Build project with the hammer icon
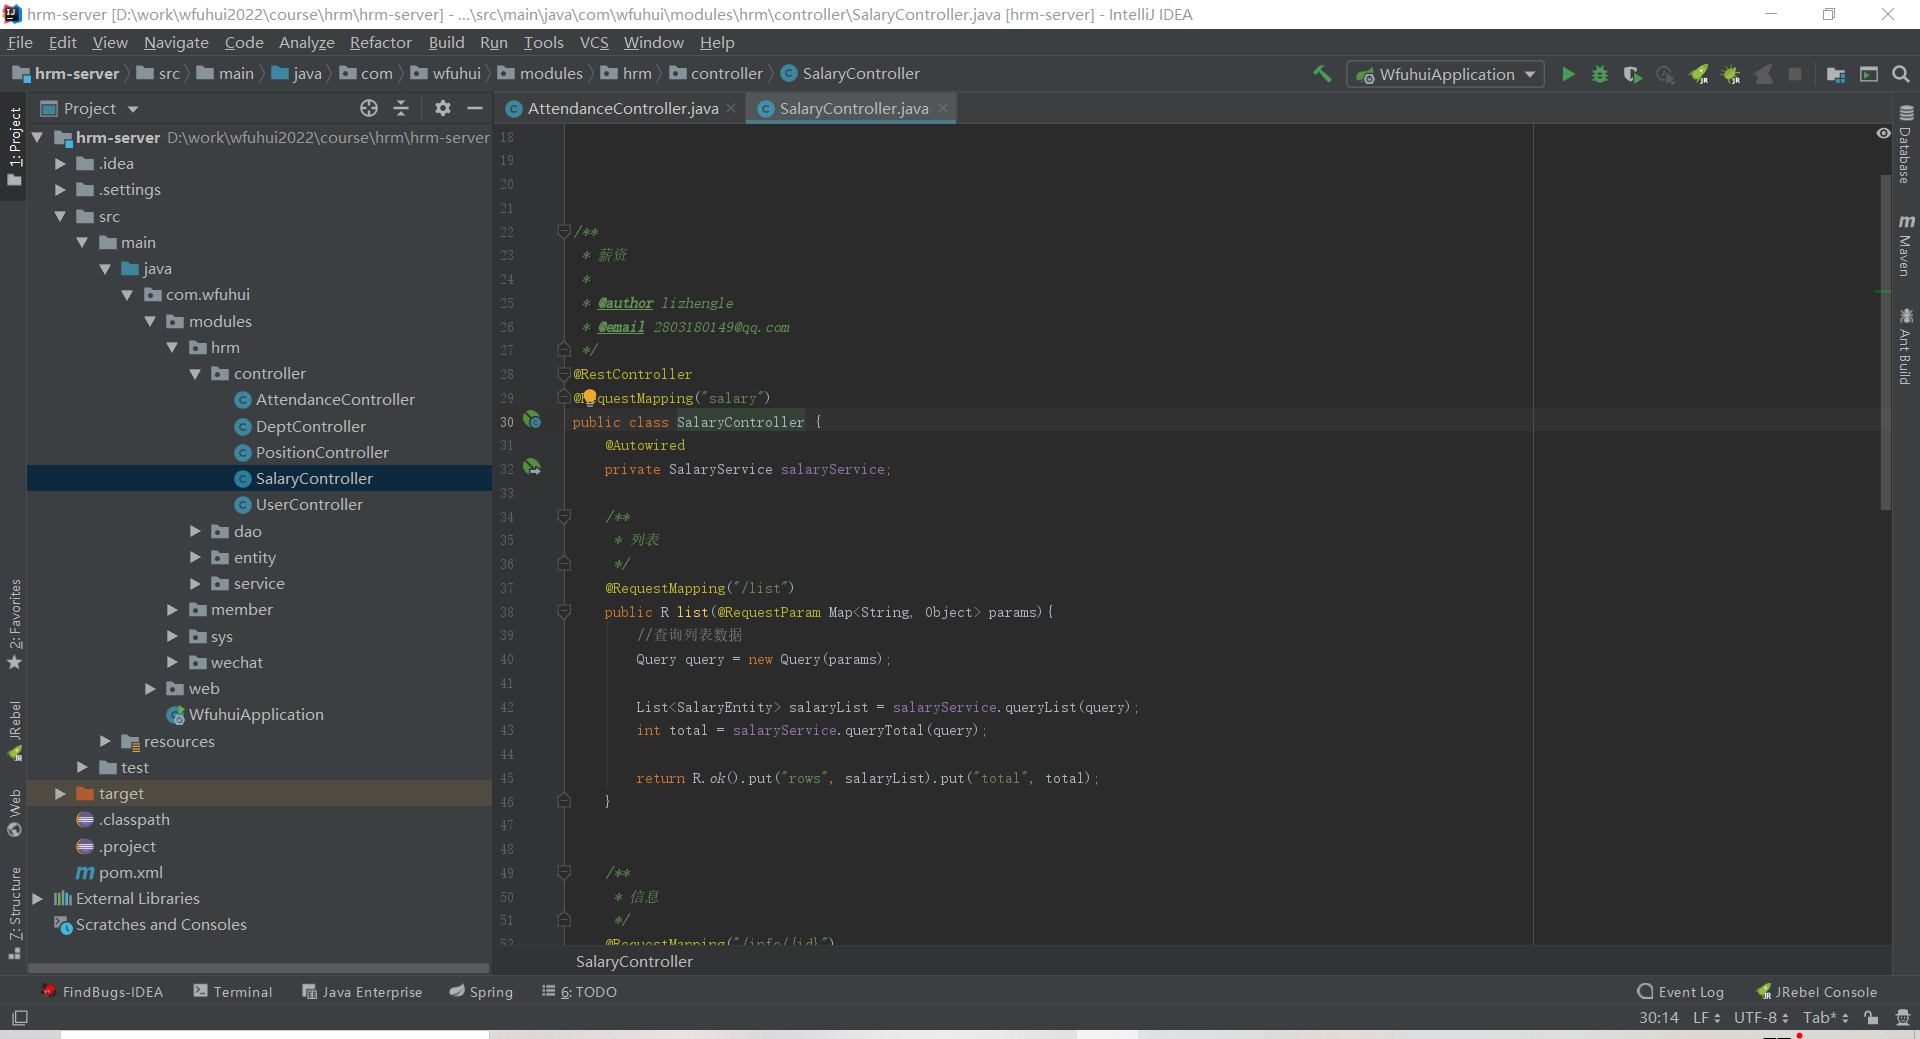This screenshot has height=1039, width=1920. pos(1322,74)
